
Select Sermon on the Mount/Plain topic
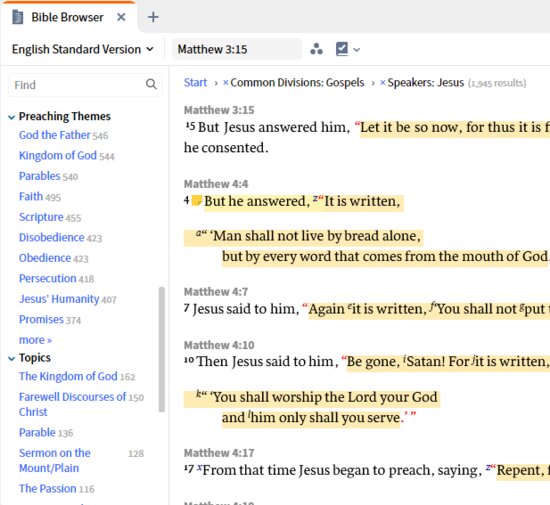(x=54, y=460)
